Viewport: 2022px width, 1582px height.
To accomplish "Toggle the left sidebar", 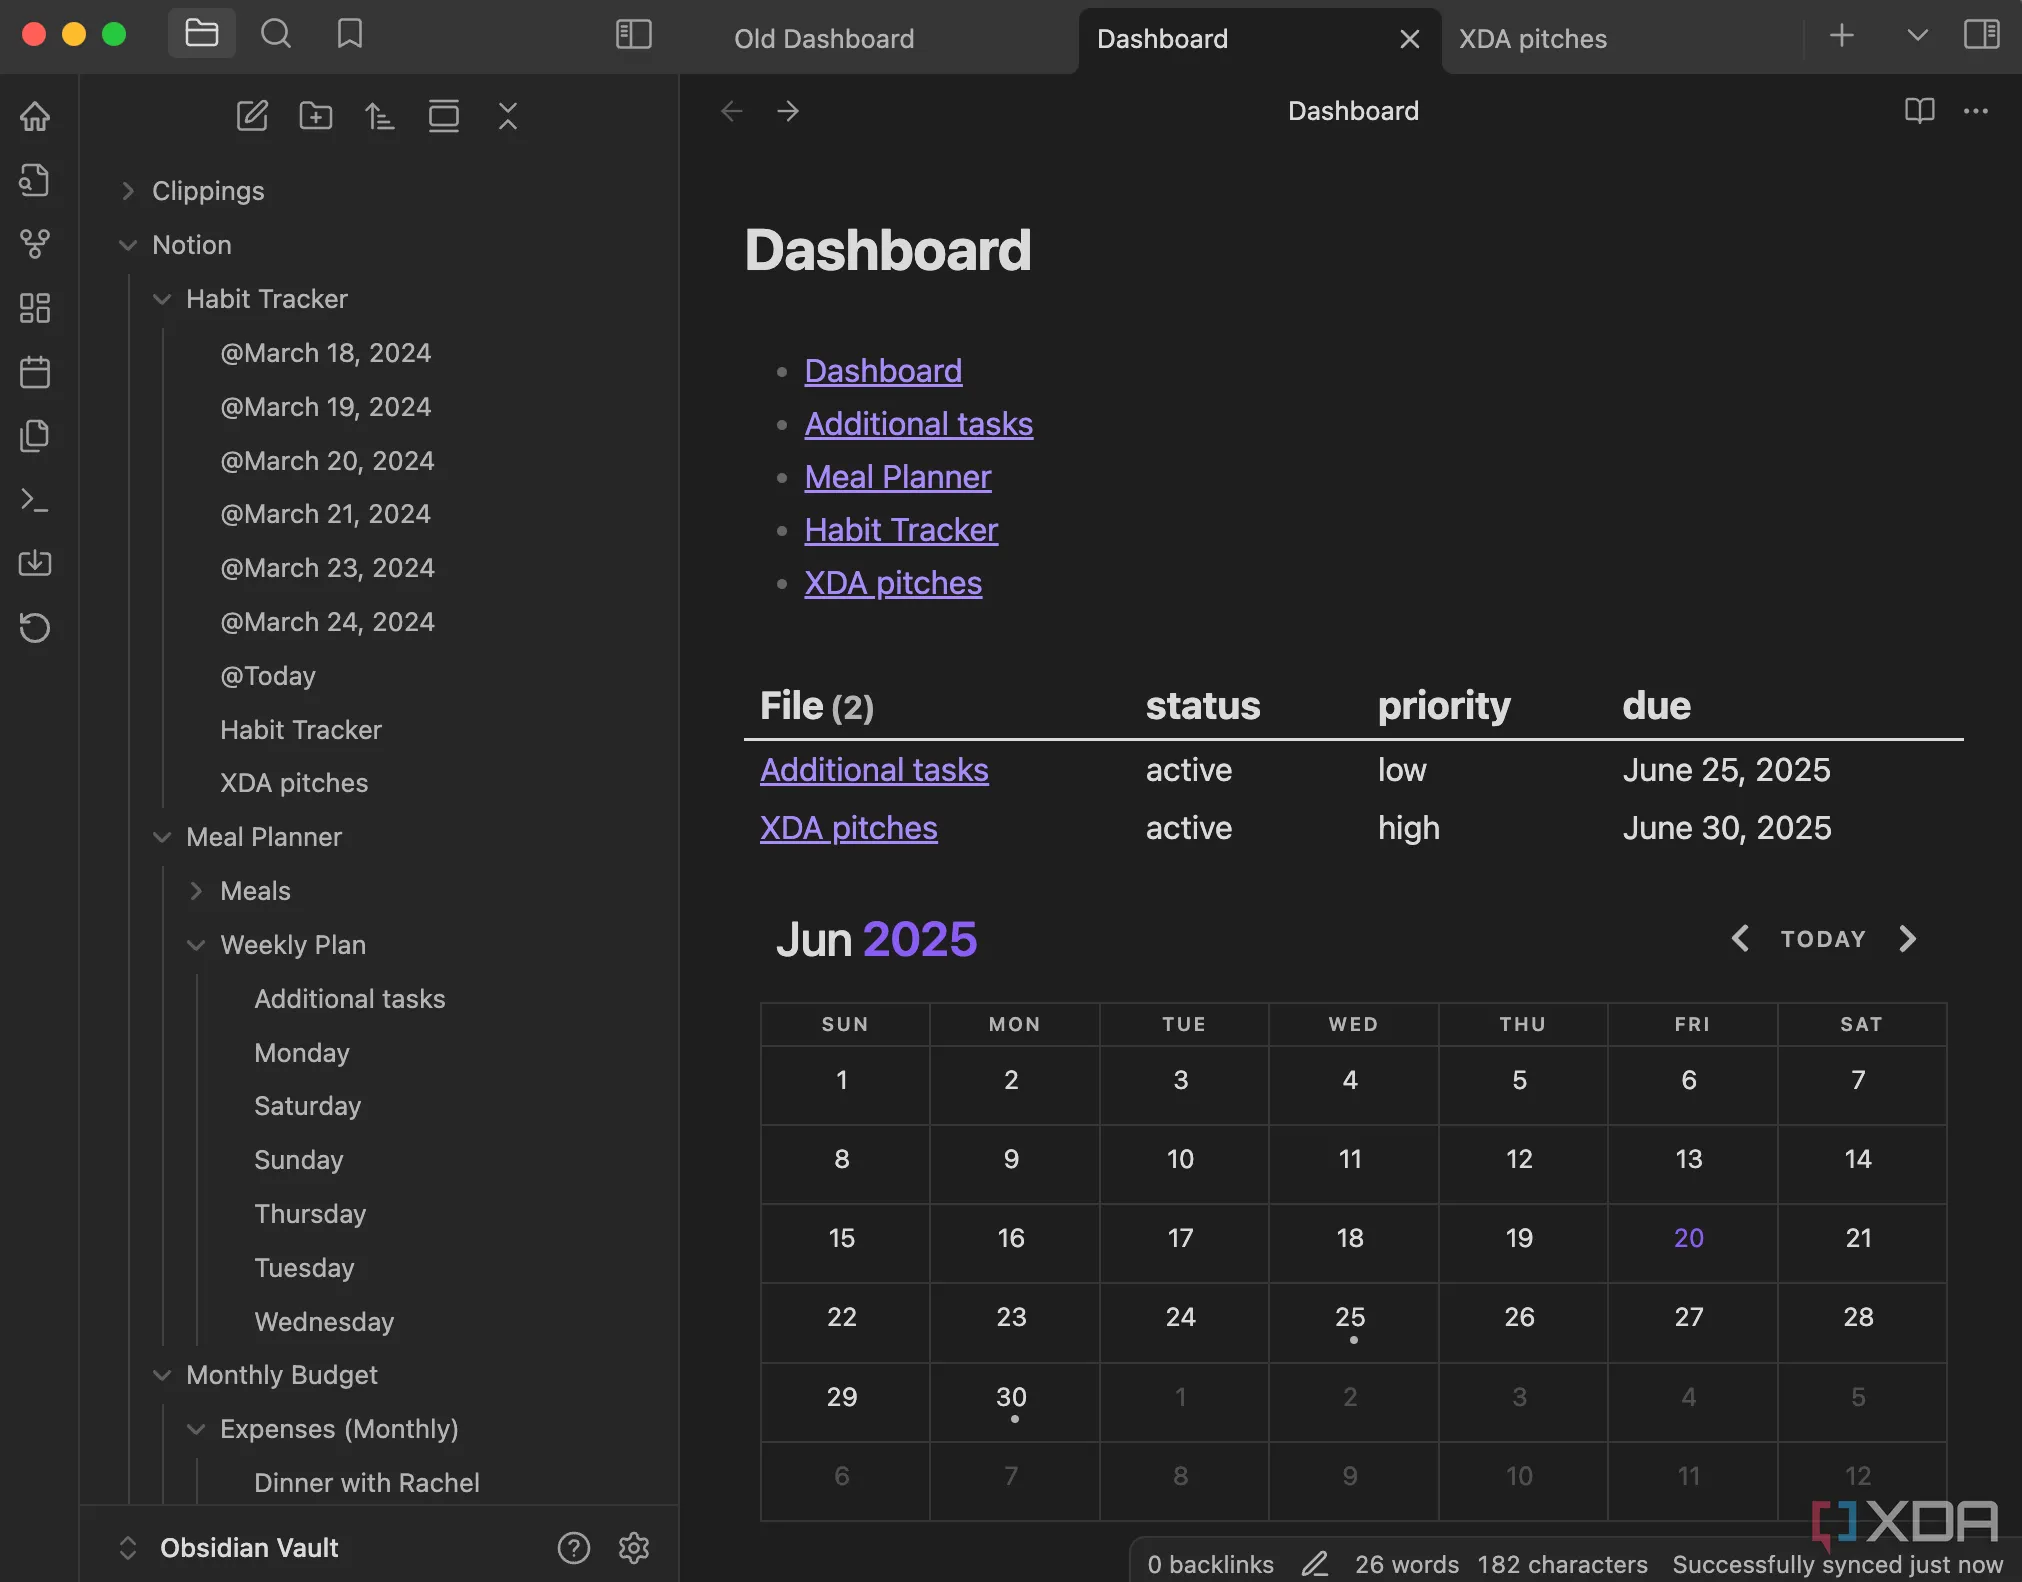I will pyautogui.click(x=633, y=35).
